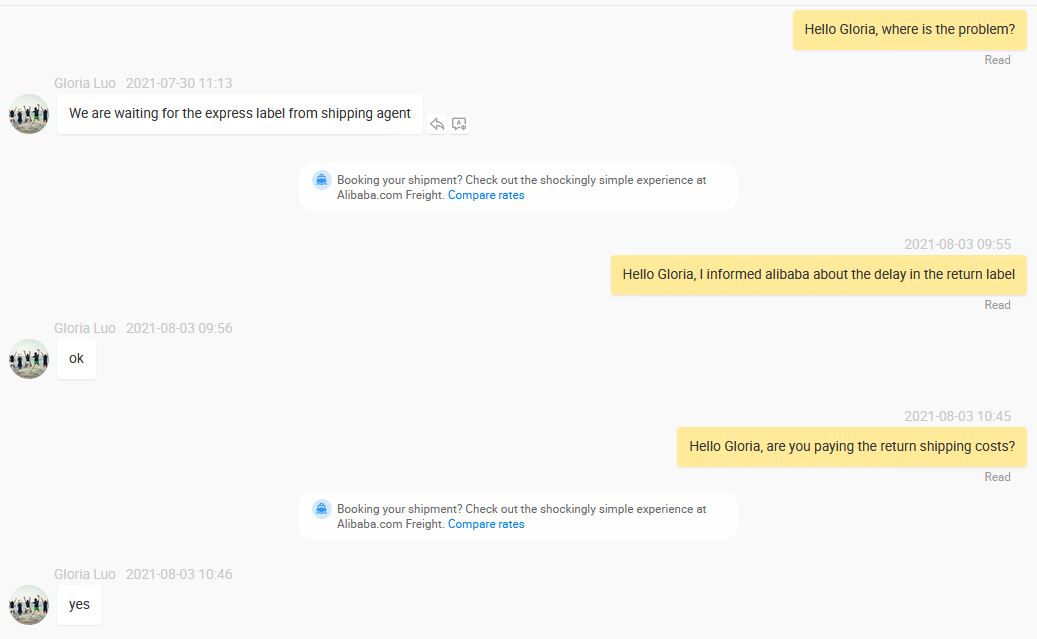Click the 'Read' status under 'where is the problem?'
1037x639 pixels.
tap(997, 60)
